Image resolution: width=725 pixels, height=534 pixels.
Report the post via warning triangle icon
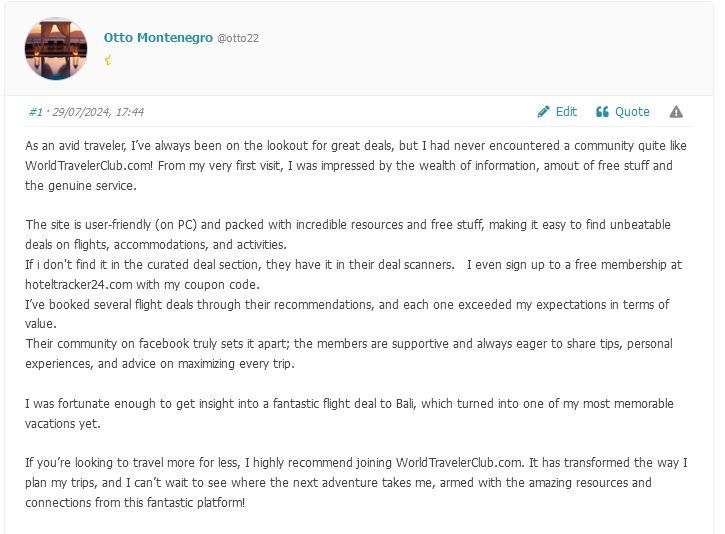[x=676, y=112]
